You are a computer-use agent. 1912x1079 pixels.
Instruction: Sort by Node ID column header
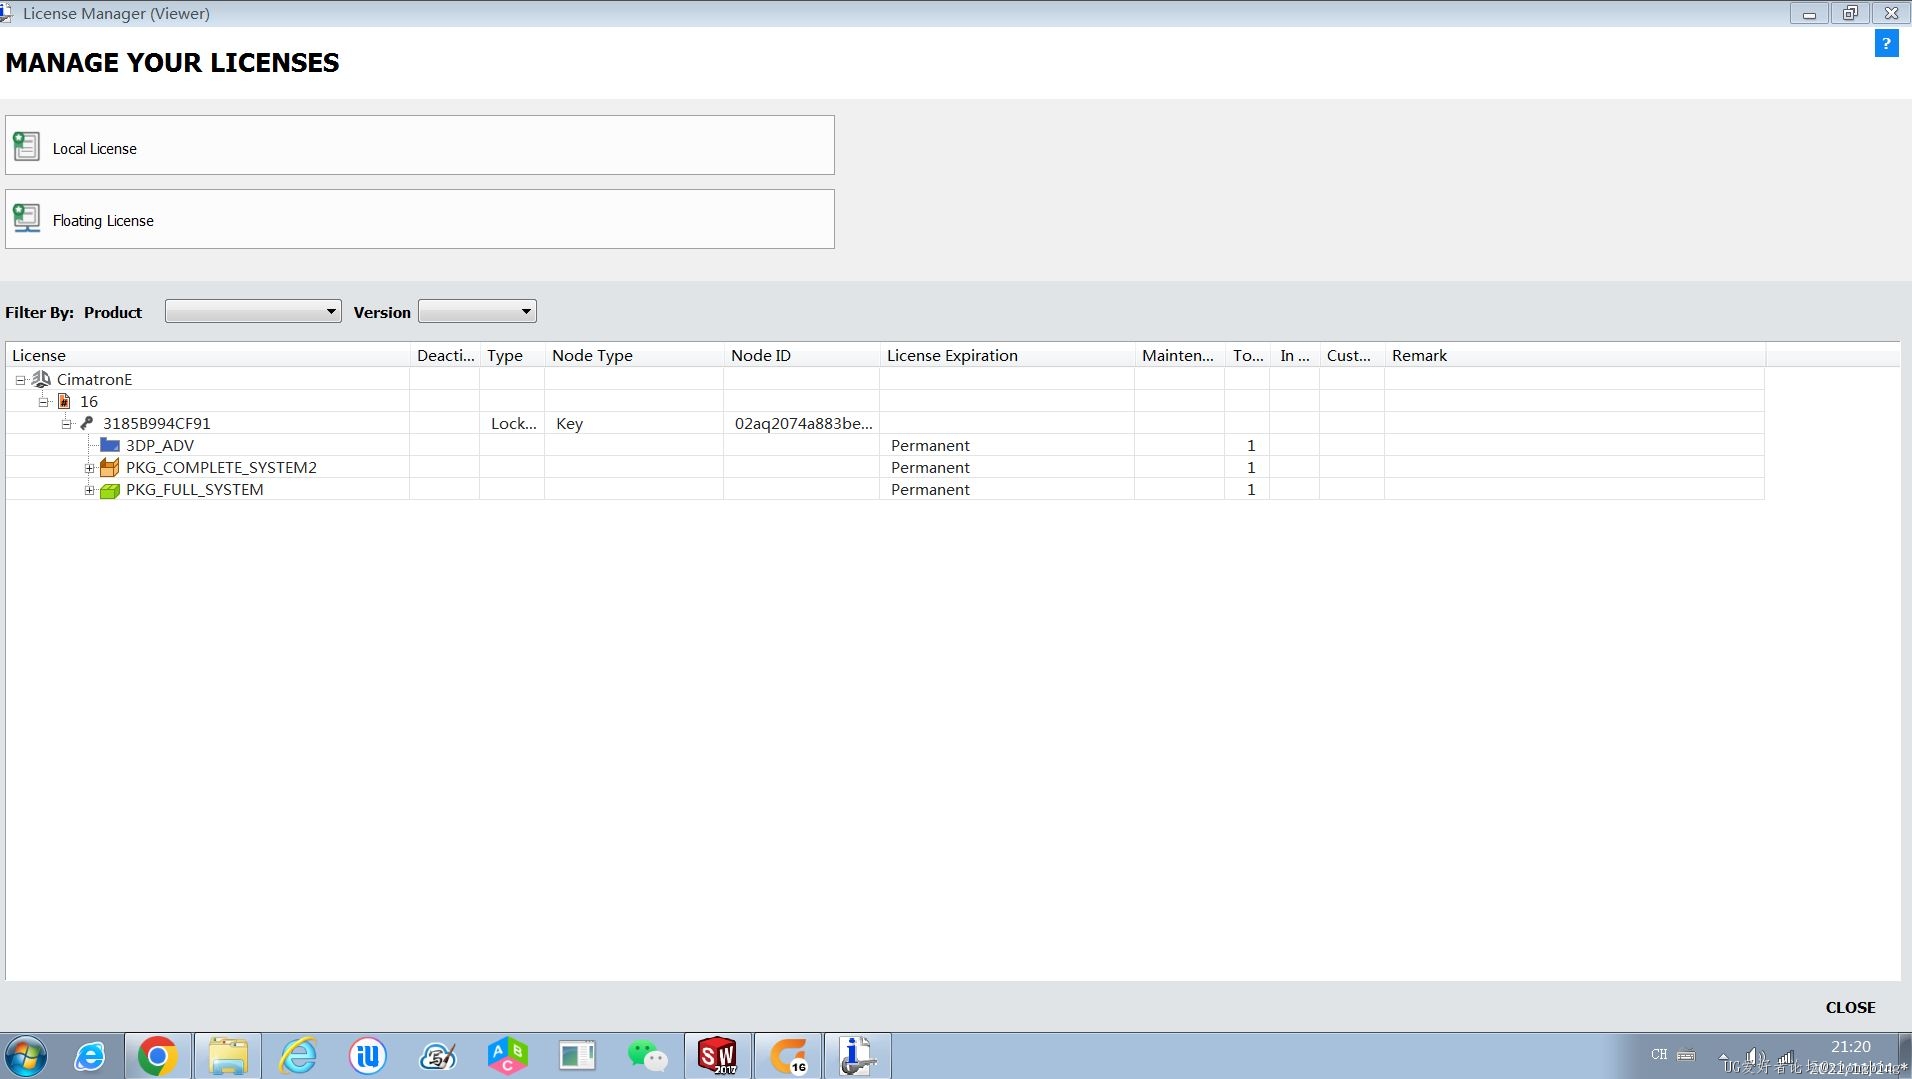point(802,355)
